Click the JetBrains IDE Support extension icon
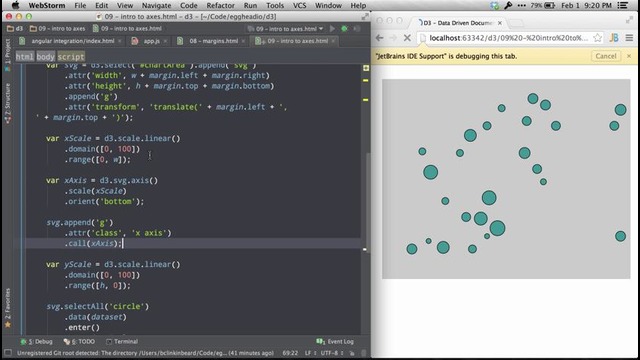This screenshot has height=360, width=640. point(614,38)
